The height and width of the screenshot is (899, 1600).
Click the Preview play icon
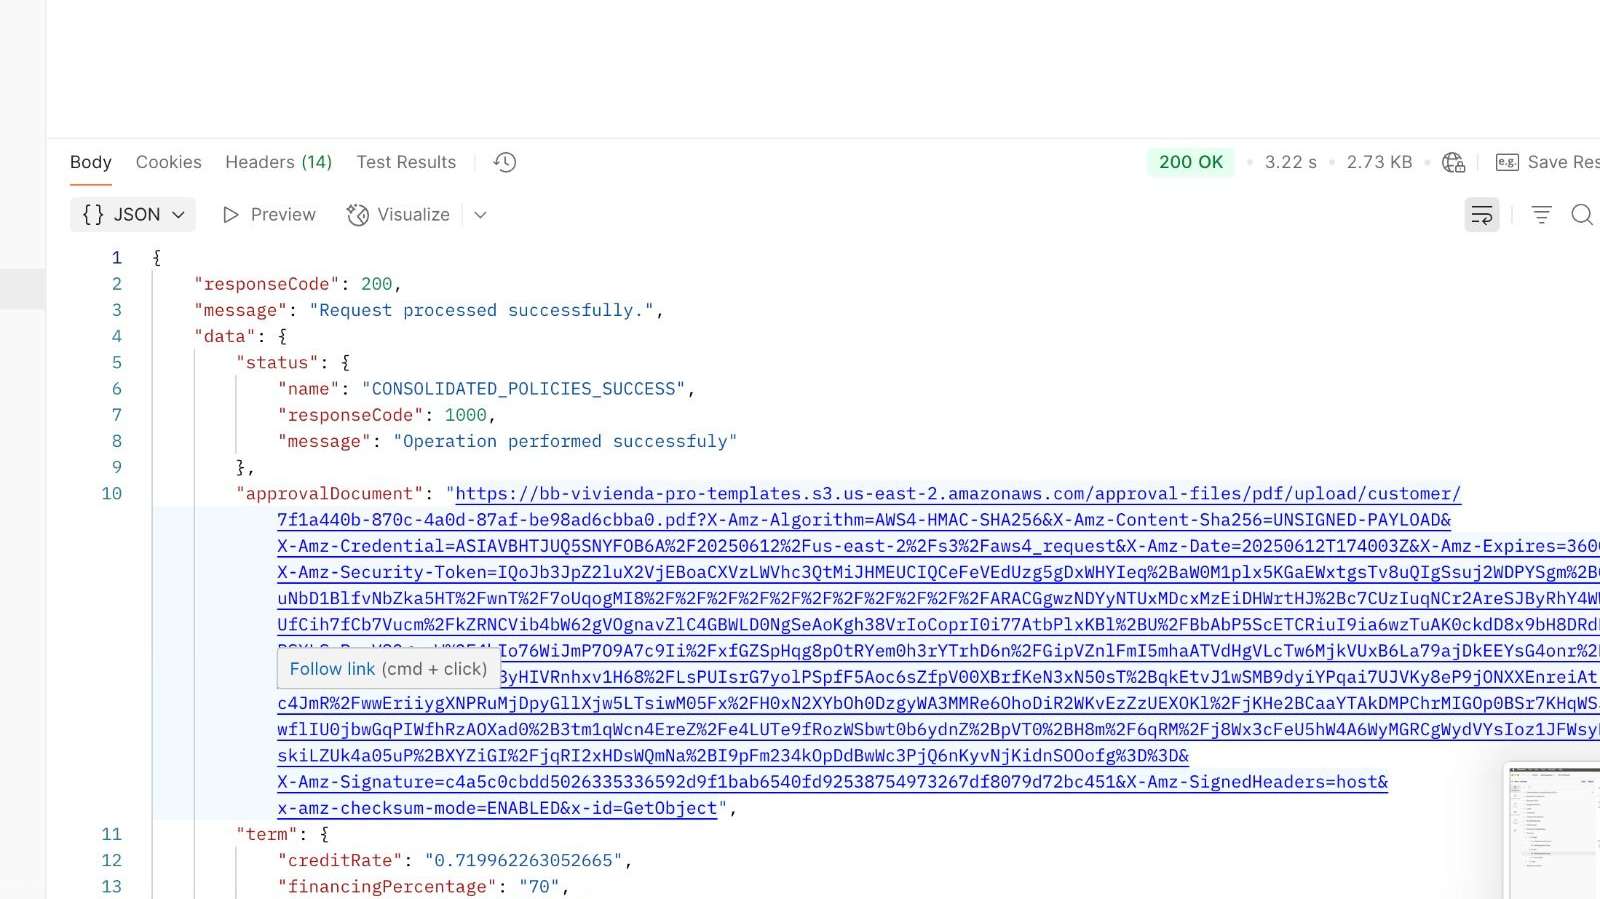(x=231, y=215)
